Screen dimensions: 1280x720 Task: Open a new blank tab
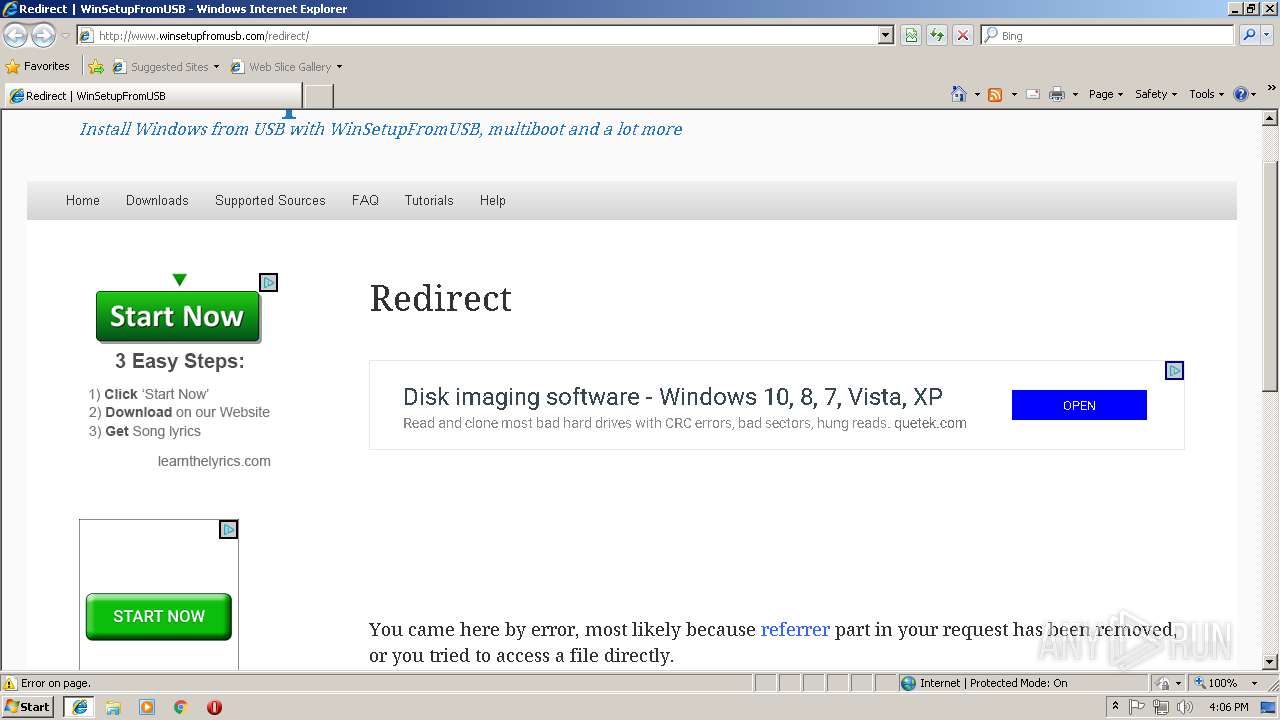tap(318, 96)
